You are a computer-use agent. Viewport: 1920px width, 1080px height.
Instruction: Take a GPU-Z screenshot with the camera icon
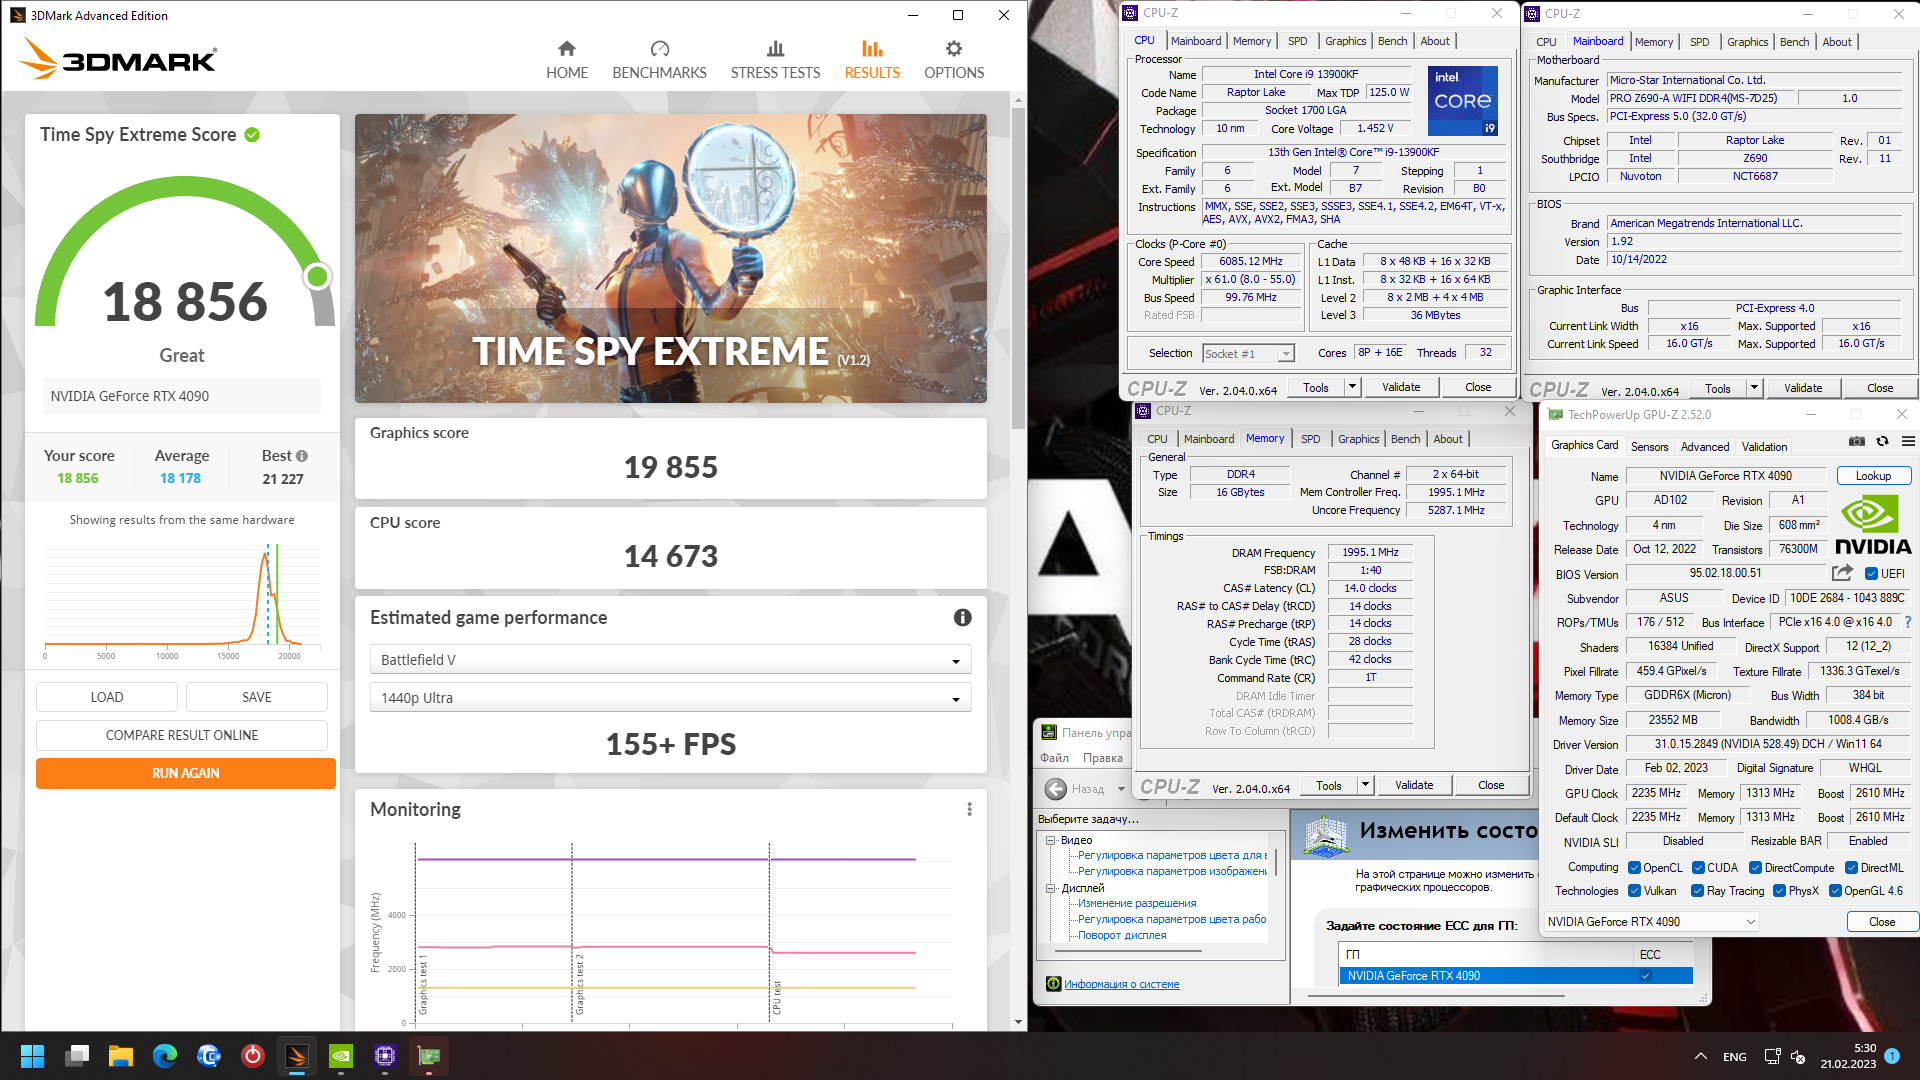(1856, 441)
